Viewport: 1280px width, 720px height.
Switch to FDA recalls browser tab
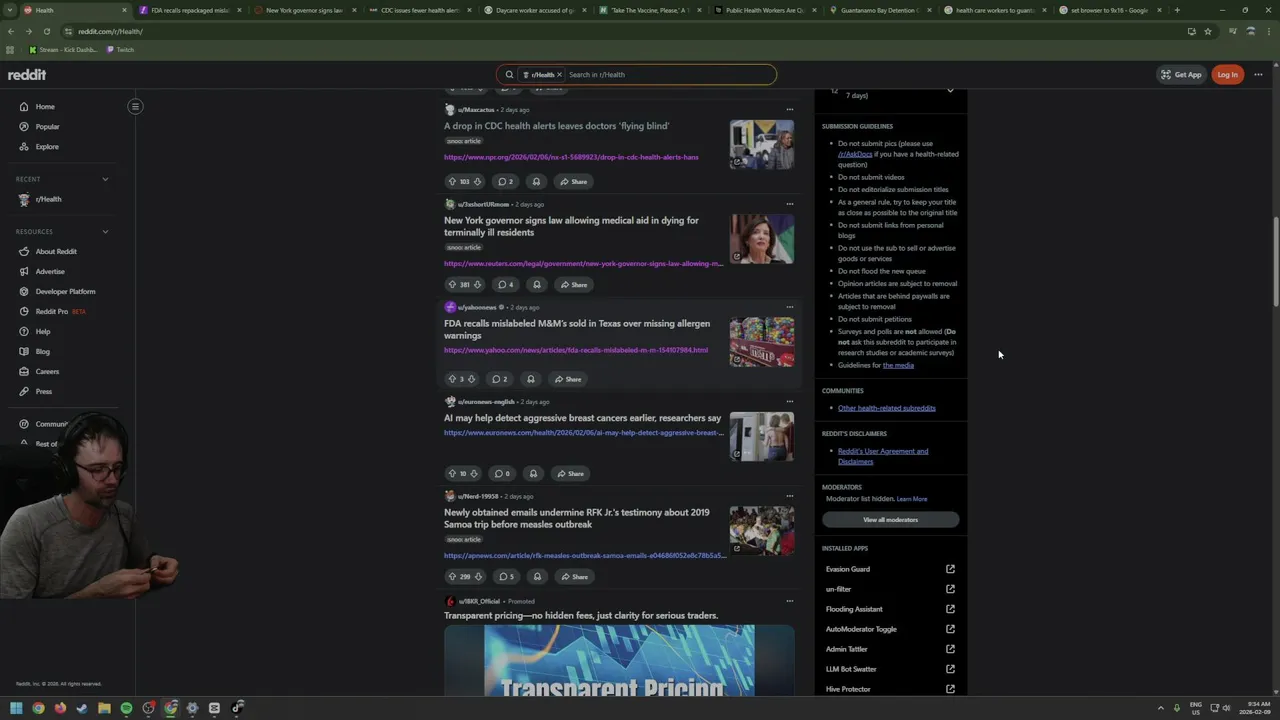click(190, 10)
